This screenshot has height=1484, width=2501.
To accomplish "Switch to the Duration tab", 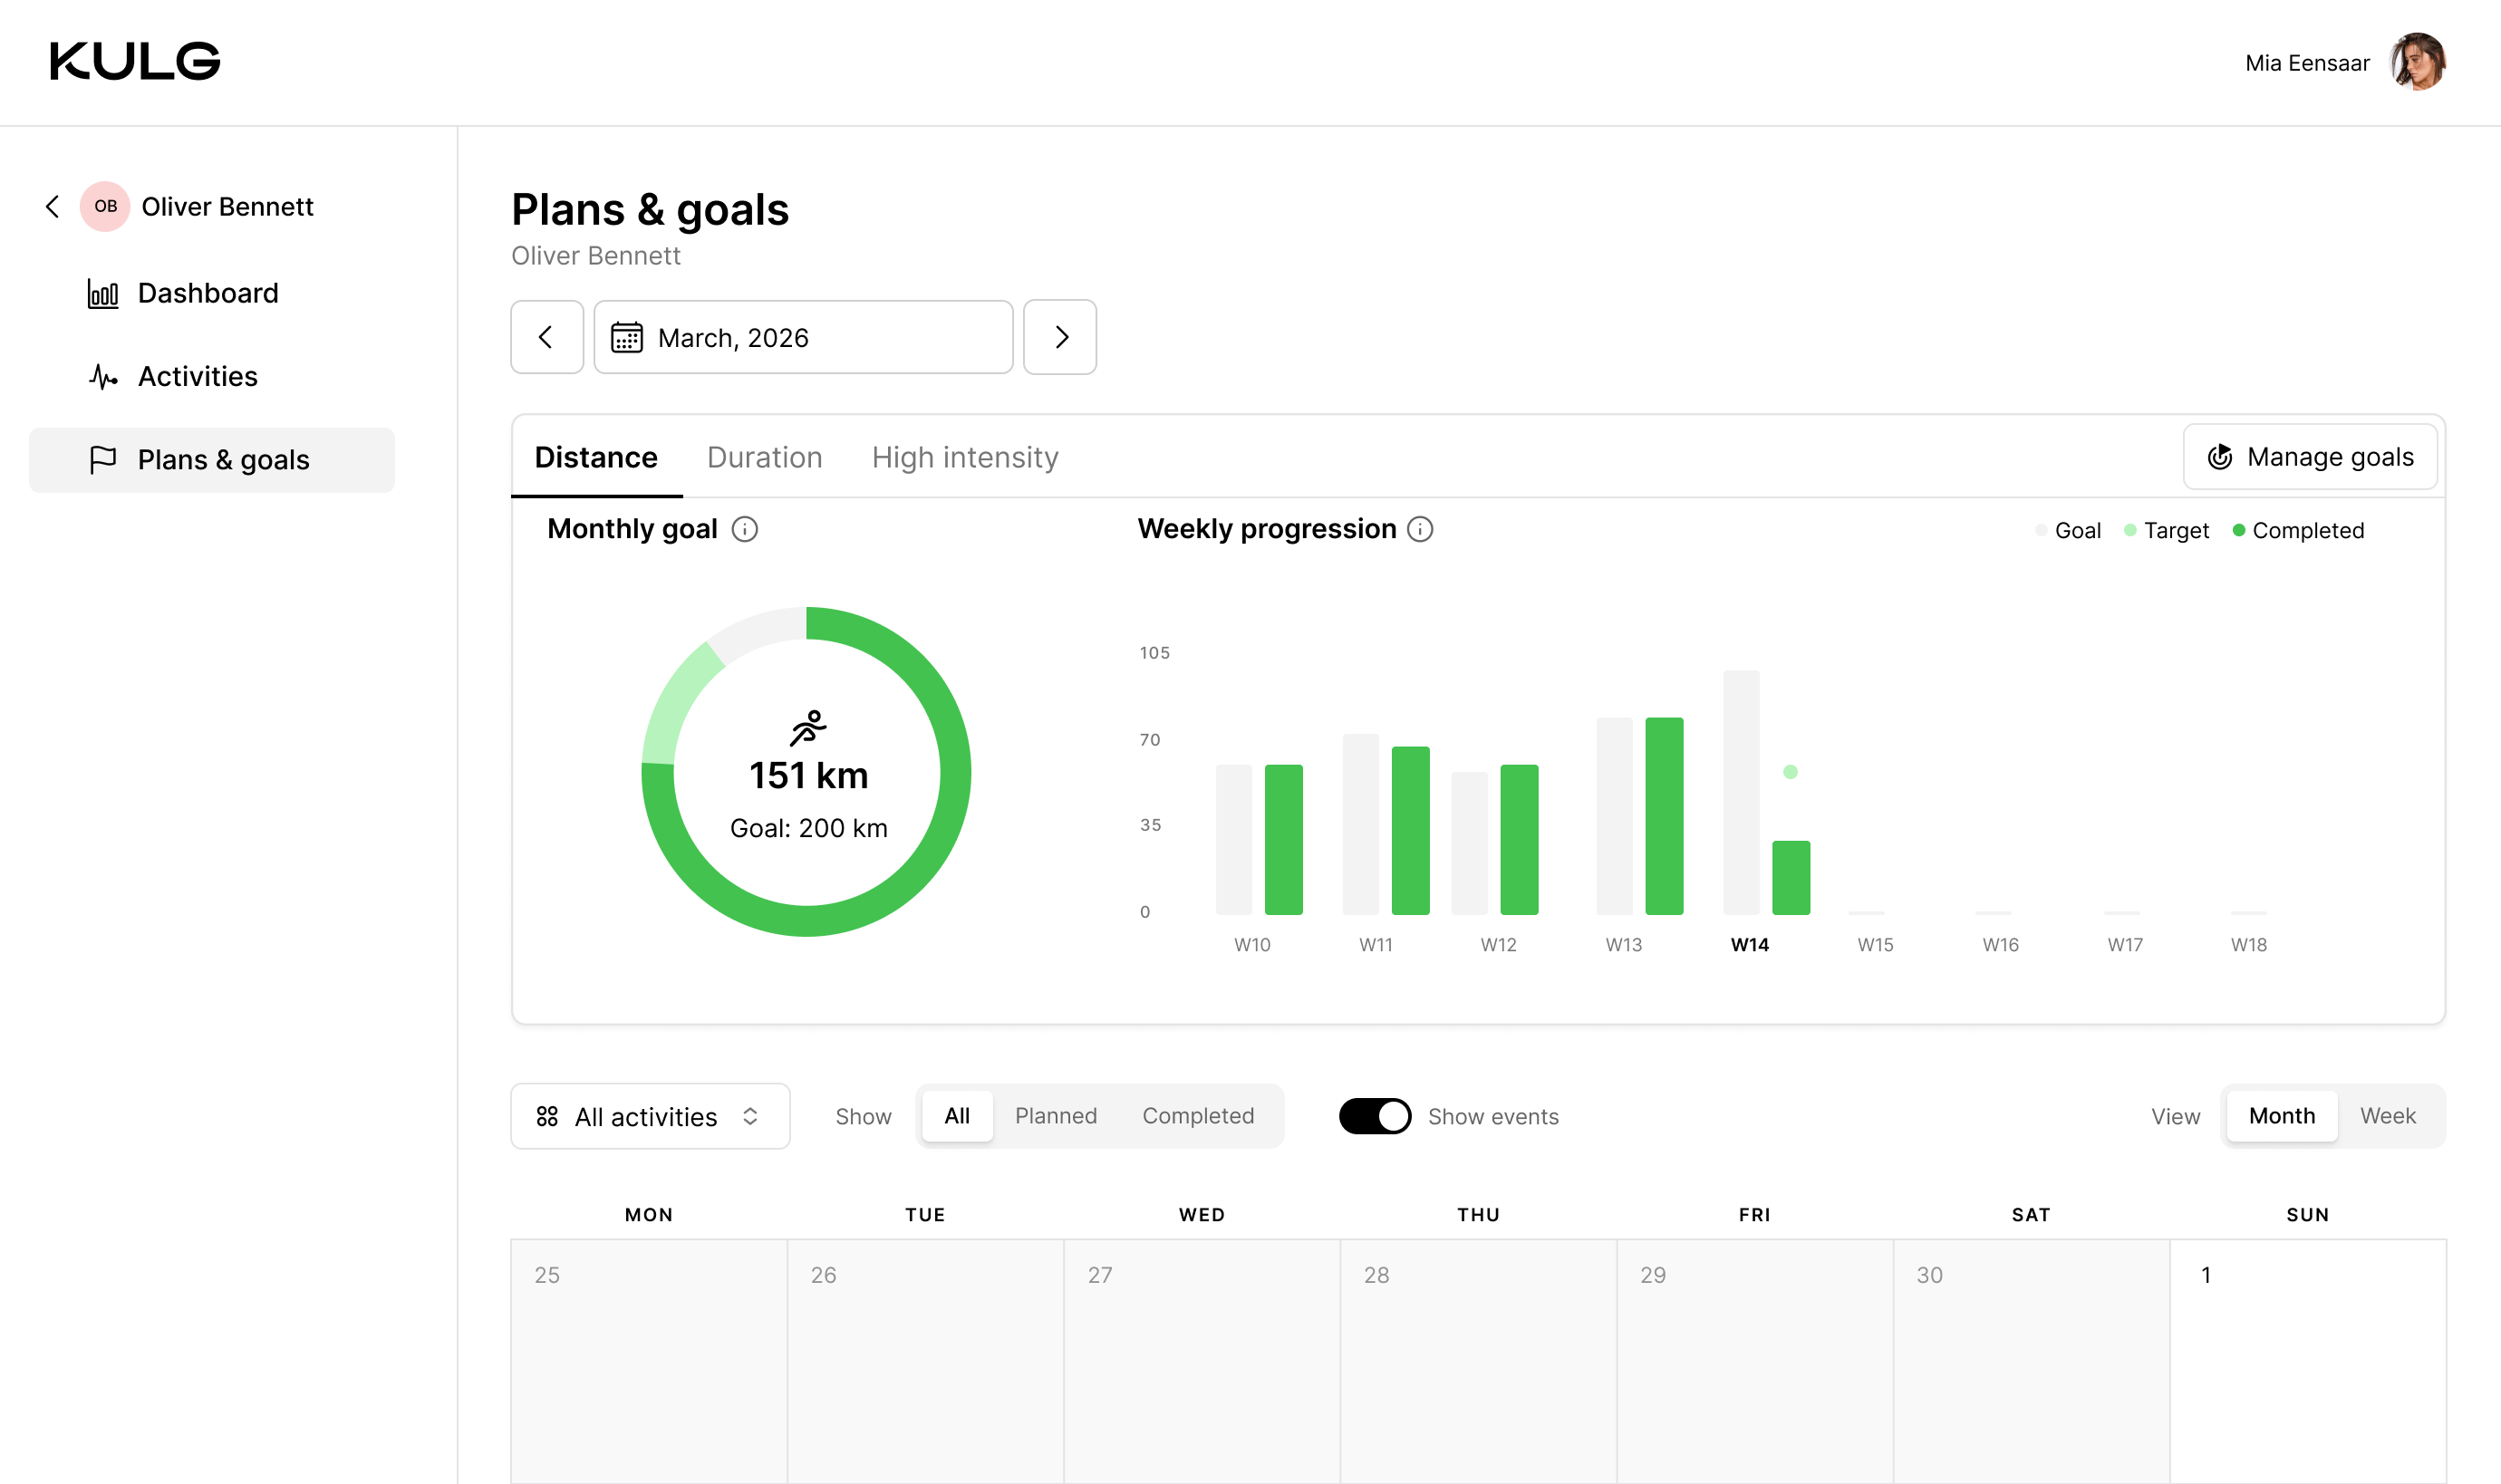I will click(x=764, y=457).
